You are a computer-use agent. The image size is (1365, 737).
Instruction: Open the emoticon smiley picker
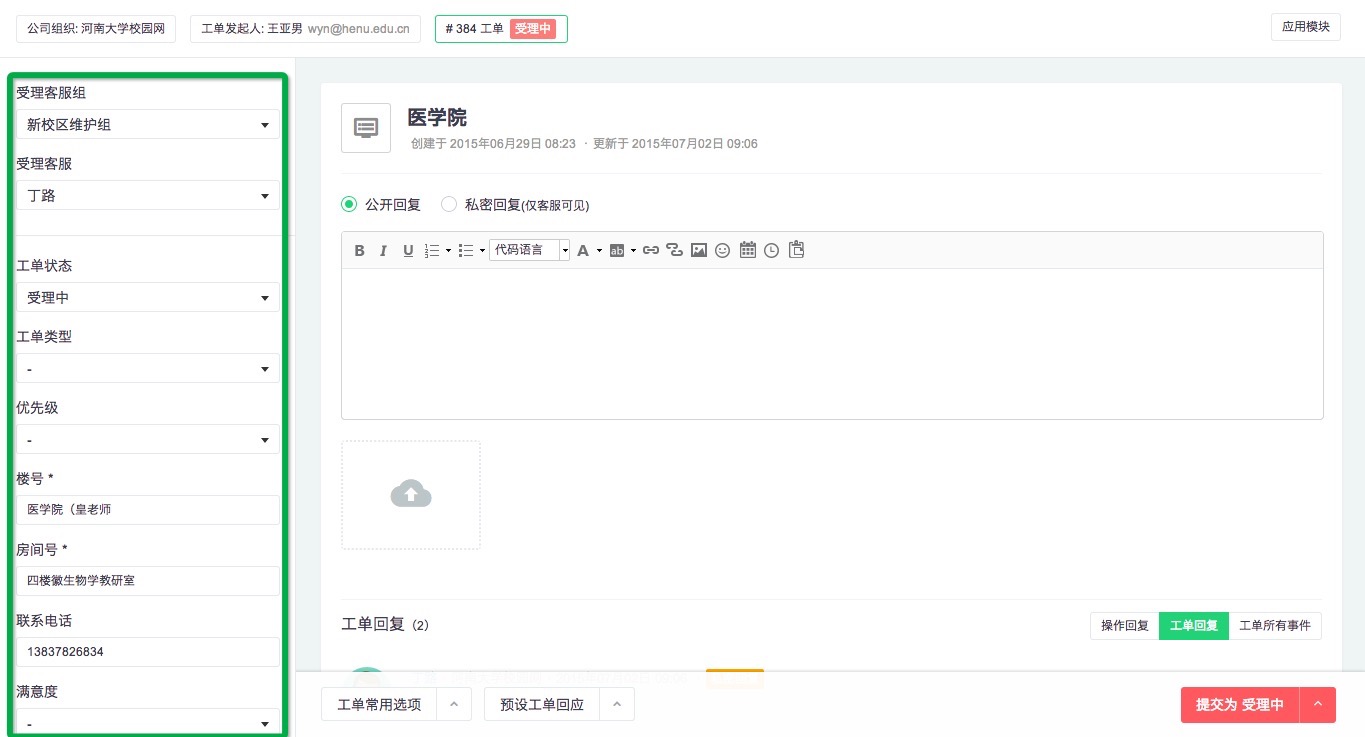click(x=723, y=251)
